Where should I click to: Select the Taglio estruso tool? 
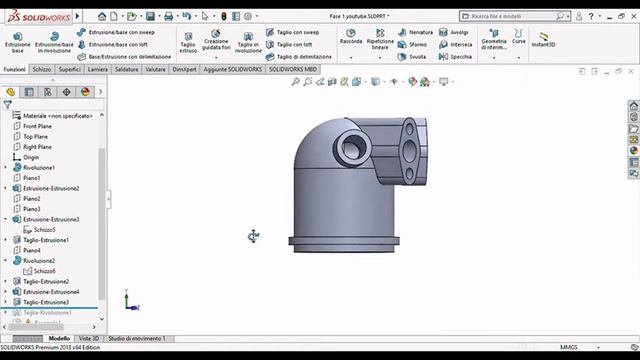click(188, 42)
